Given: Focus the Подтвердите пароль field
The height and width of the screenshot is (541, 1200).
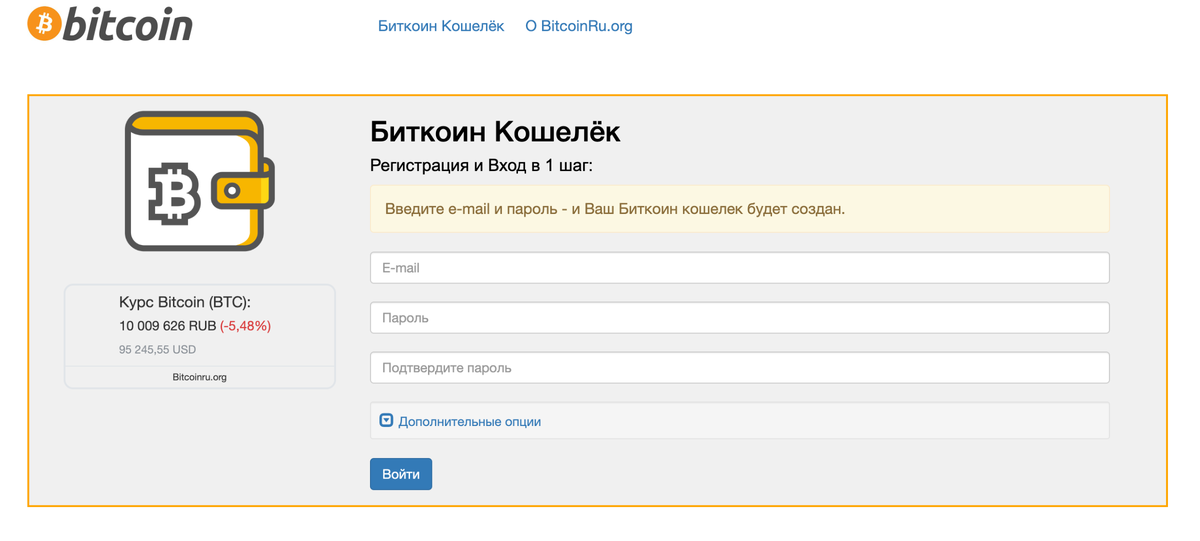Looking at the screenshot, I should coord(740,368).
